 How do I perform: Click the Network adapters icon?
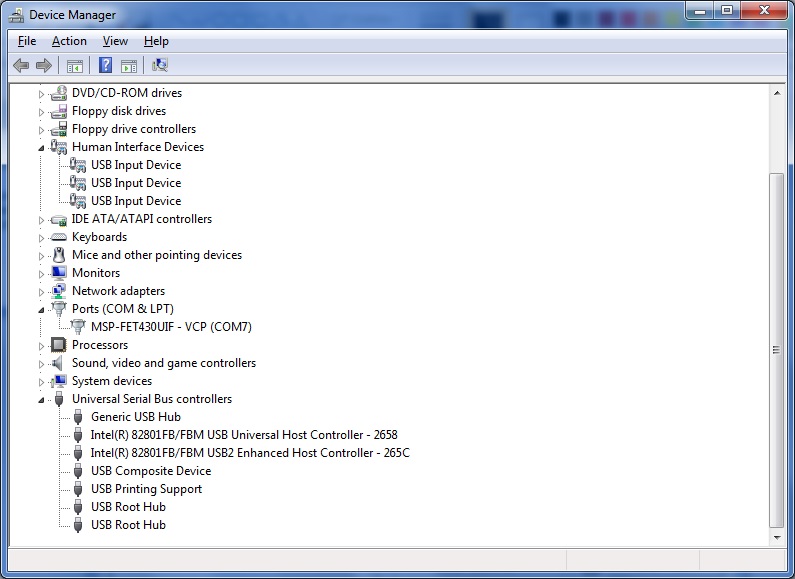pos(59,291)
